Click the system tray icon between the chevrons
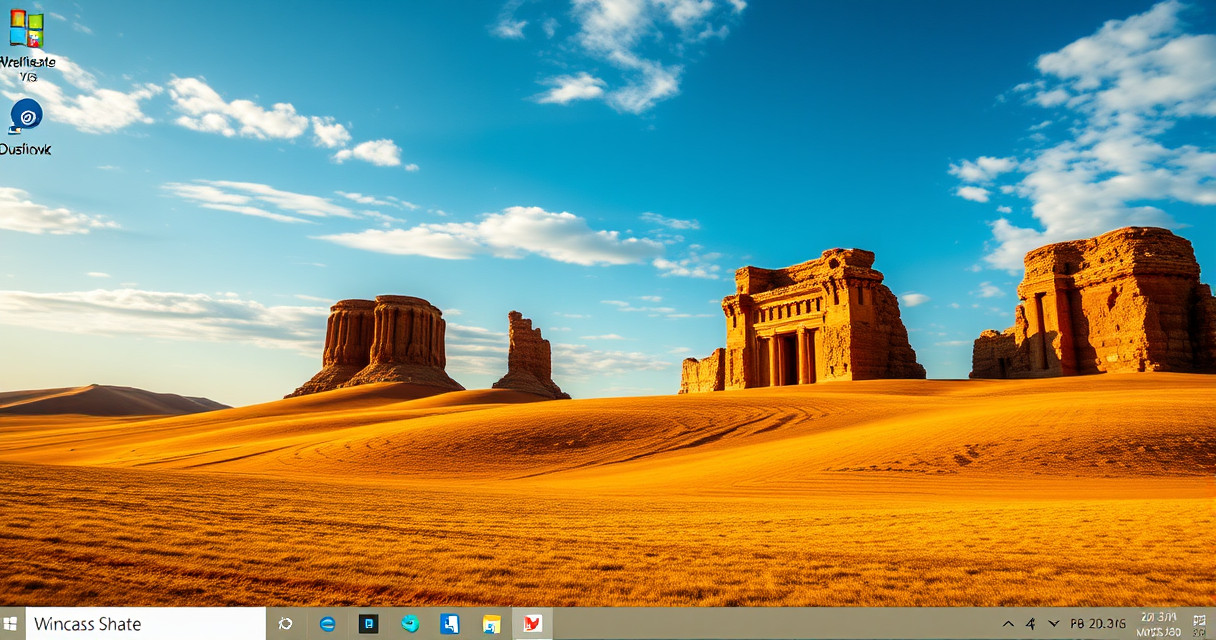1216x640 pixels. (x=1030, y=624)
